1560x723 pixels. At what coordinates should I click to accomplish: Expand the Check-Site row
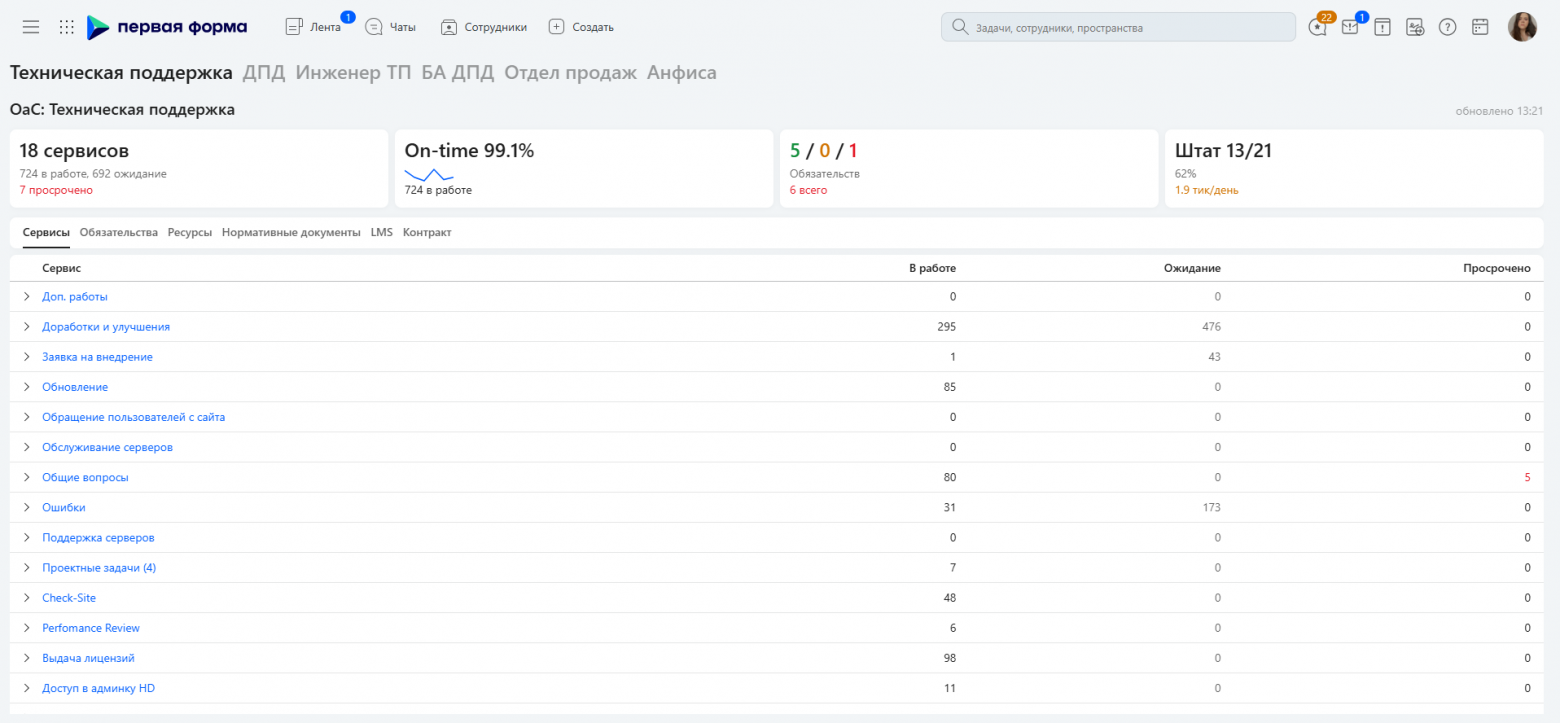click(x=27, y=598)
